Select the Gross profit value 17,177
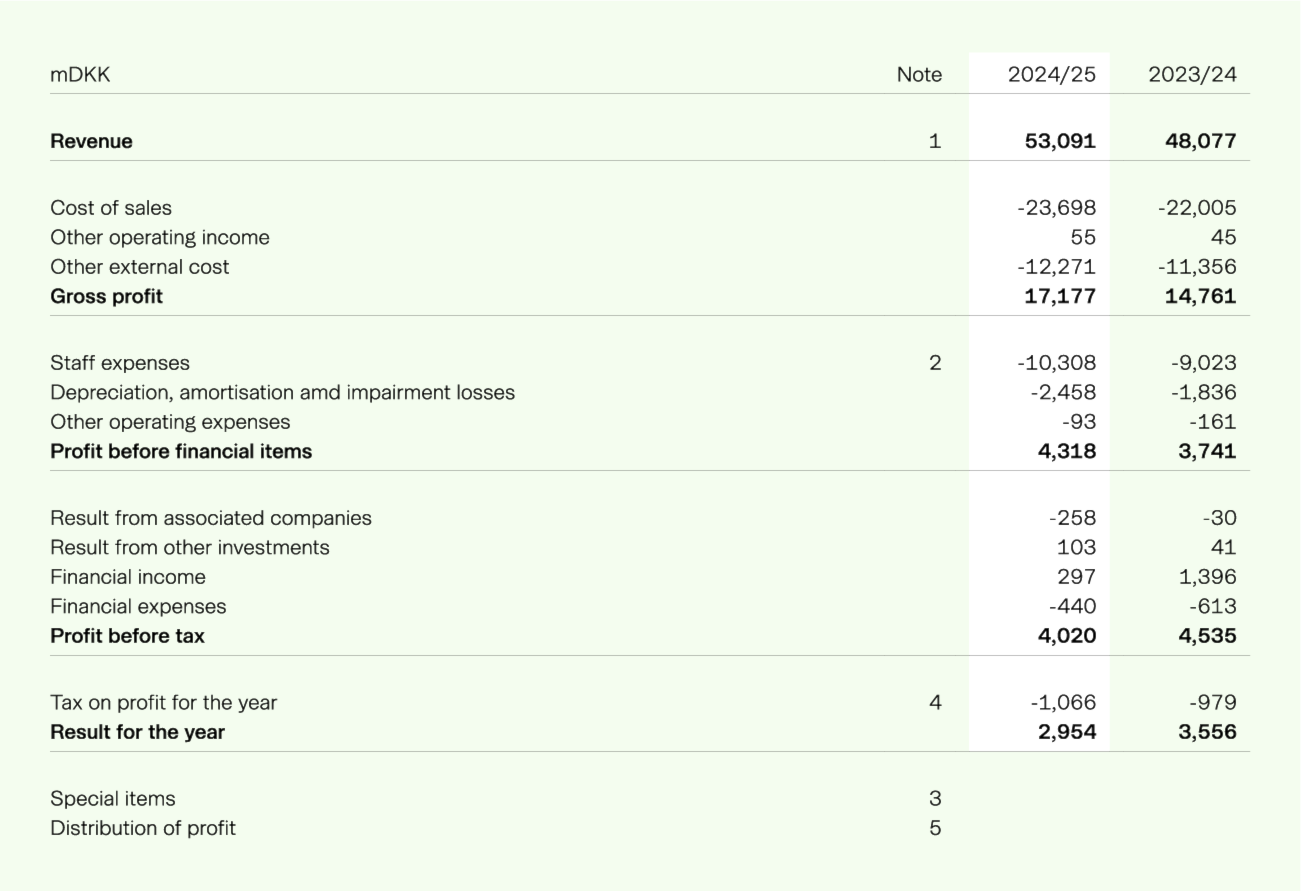1301x891 pixels. pyautogui.click(x=1060, y=296)
